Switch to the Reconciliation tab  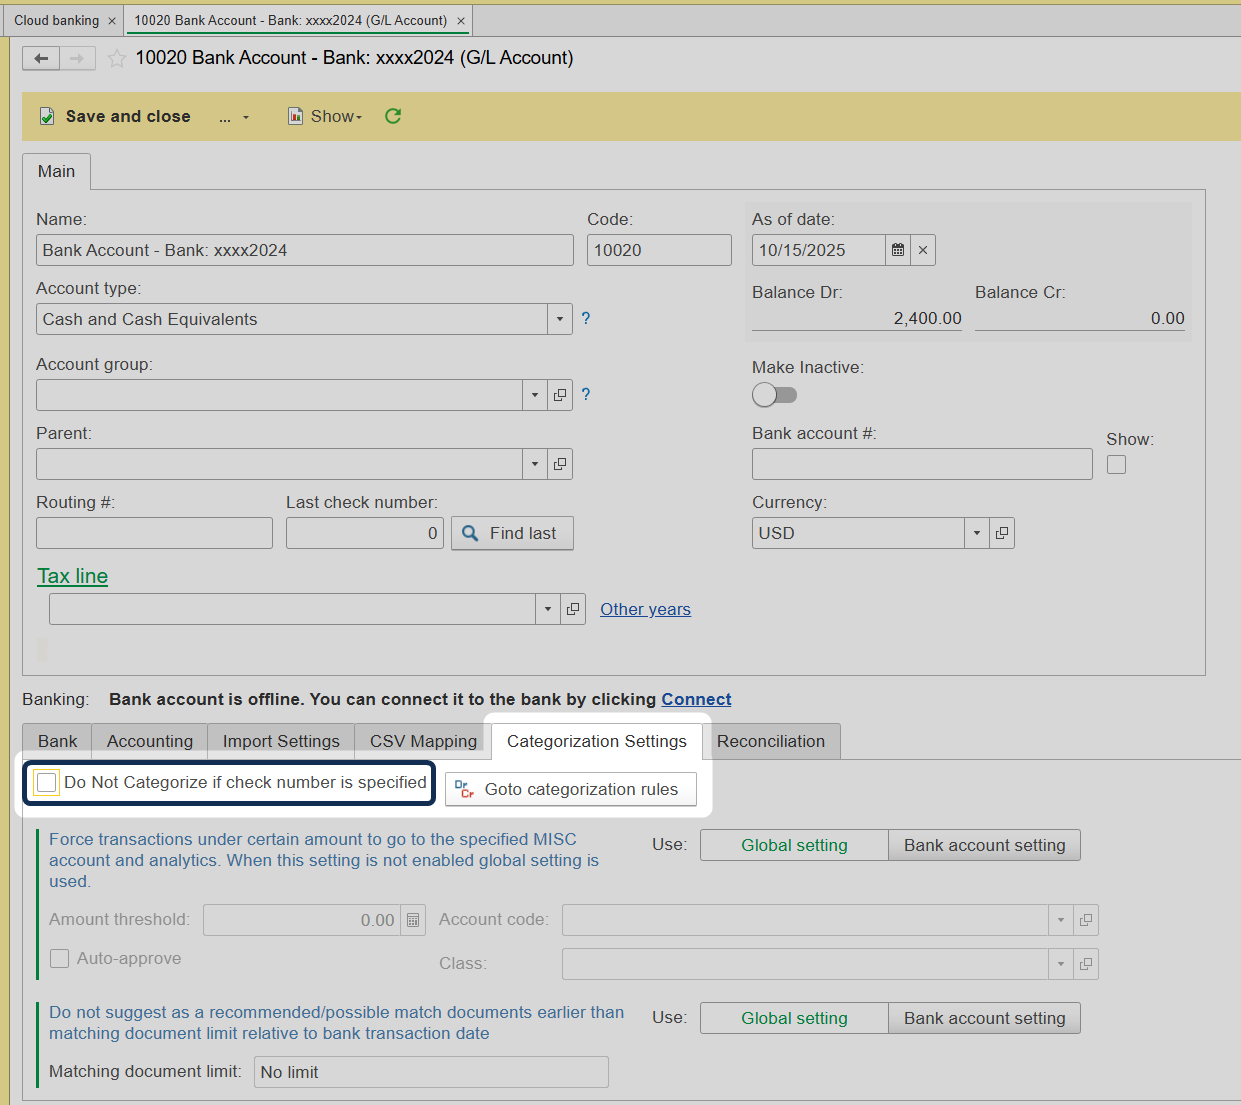(x=770, y=741)
